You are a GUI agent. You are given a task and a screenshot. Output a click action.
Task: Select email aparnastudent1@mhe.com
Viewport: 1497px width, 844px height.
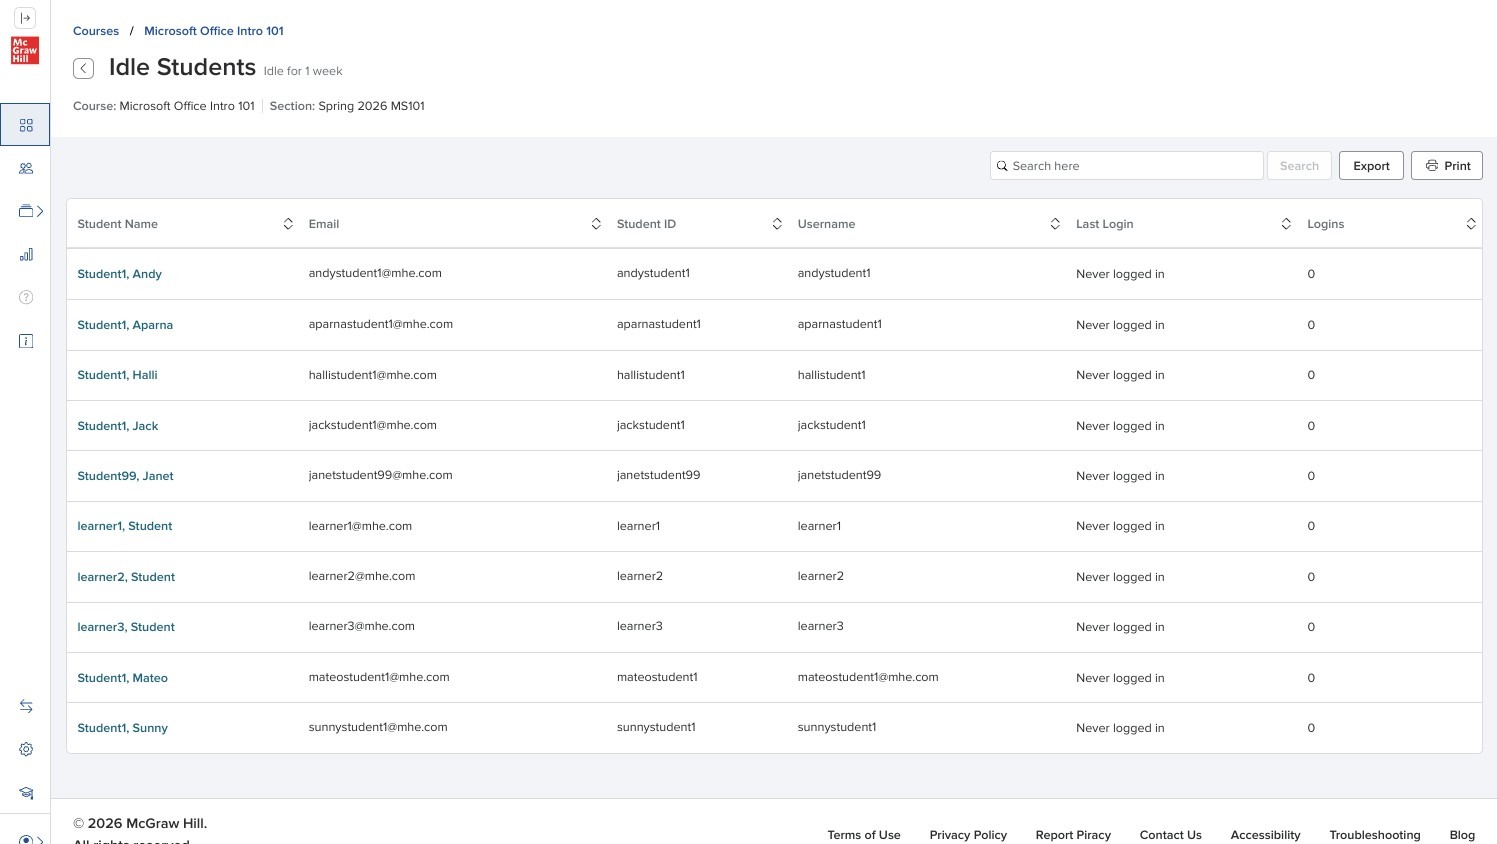coord(381,324)
